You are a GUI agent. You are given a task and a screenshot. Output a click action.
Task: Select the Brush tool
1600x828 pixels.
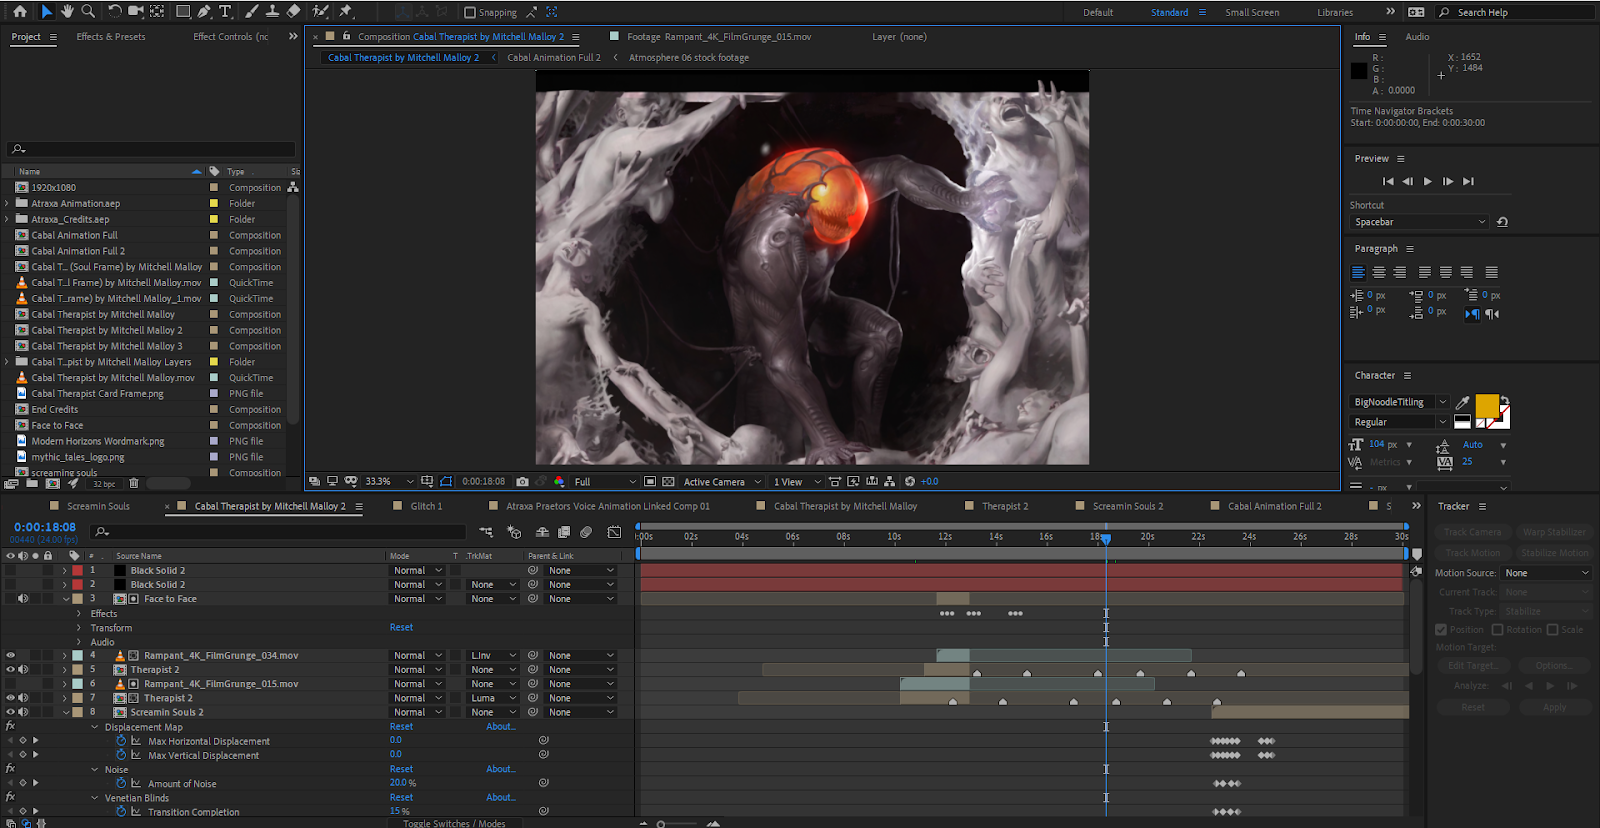click(251, 12)
